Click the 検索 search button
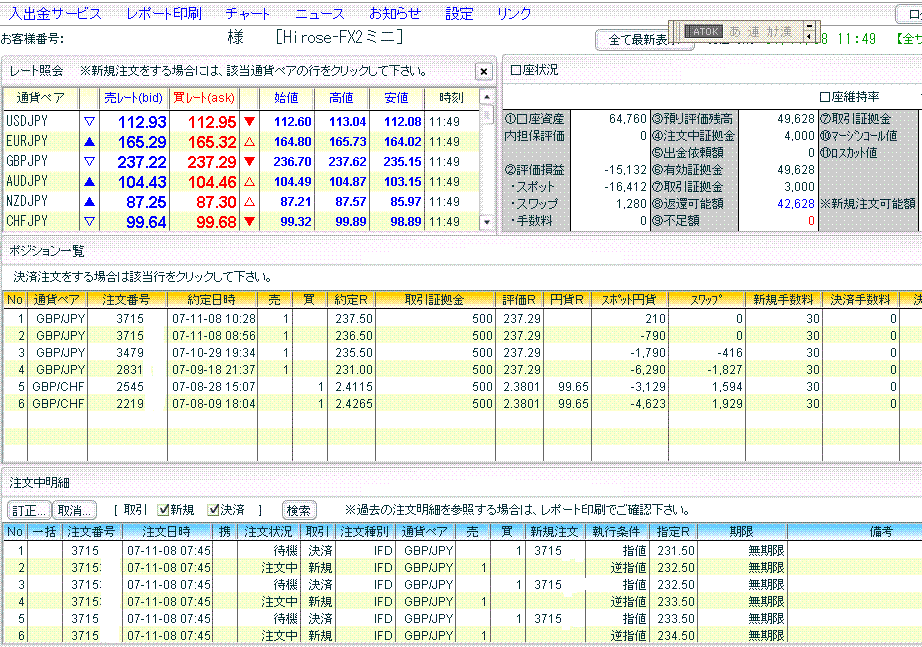The height and width of the screenshot is (647, 922). 299,511
